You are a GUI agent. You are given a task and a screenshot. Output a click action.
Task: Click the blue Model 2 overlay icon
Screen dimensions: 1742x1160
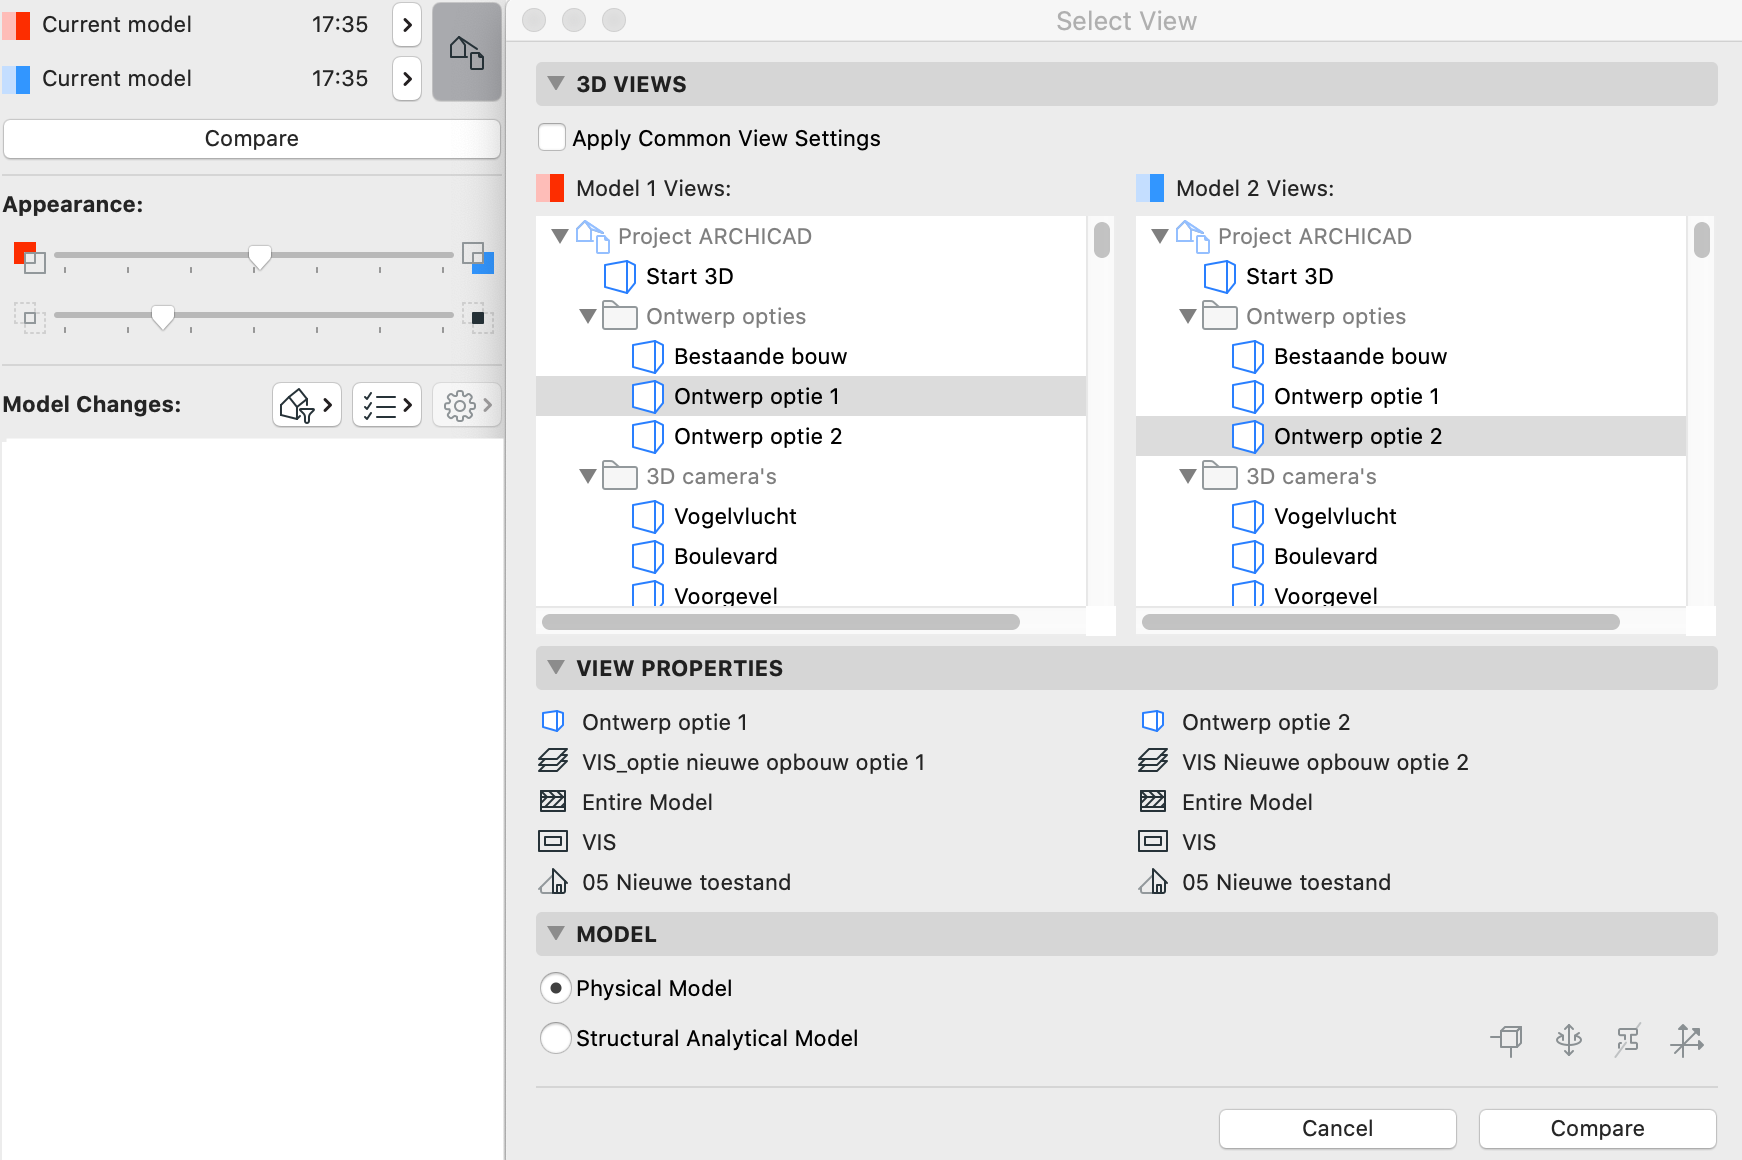(478, 257)
